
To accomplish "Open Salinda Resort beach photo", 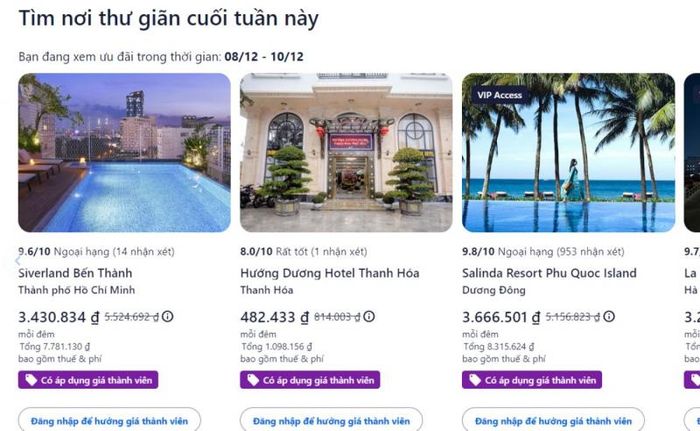I will click(568, 152).
